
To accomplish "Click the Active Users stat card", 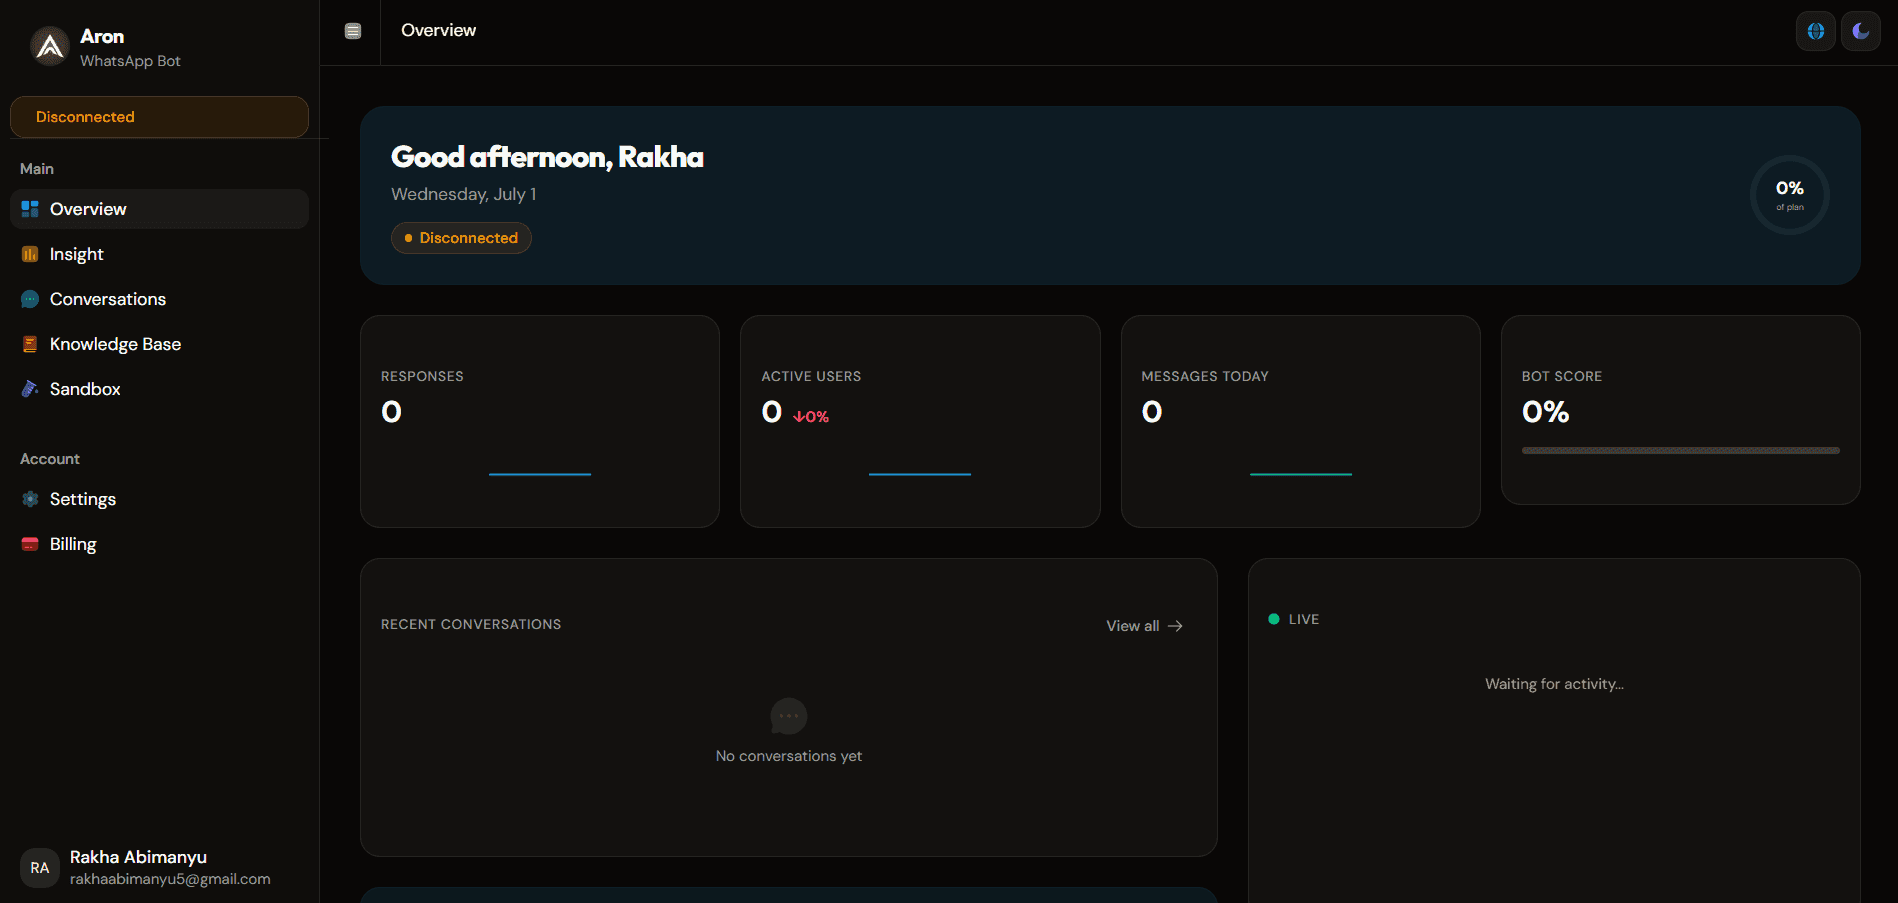I will click(x=920, y=421).
